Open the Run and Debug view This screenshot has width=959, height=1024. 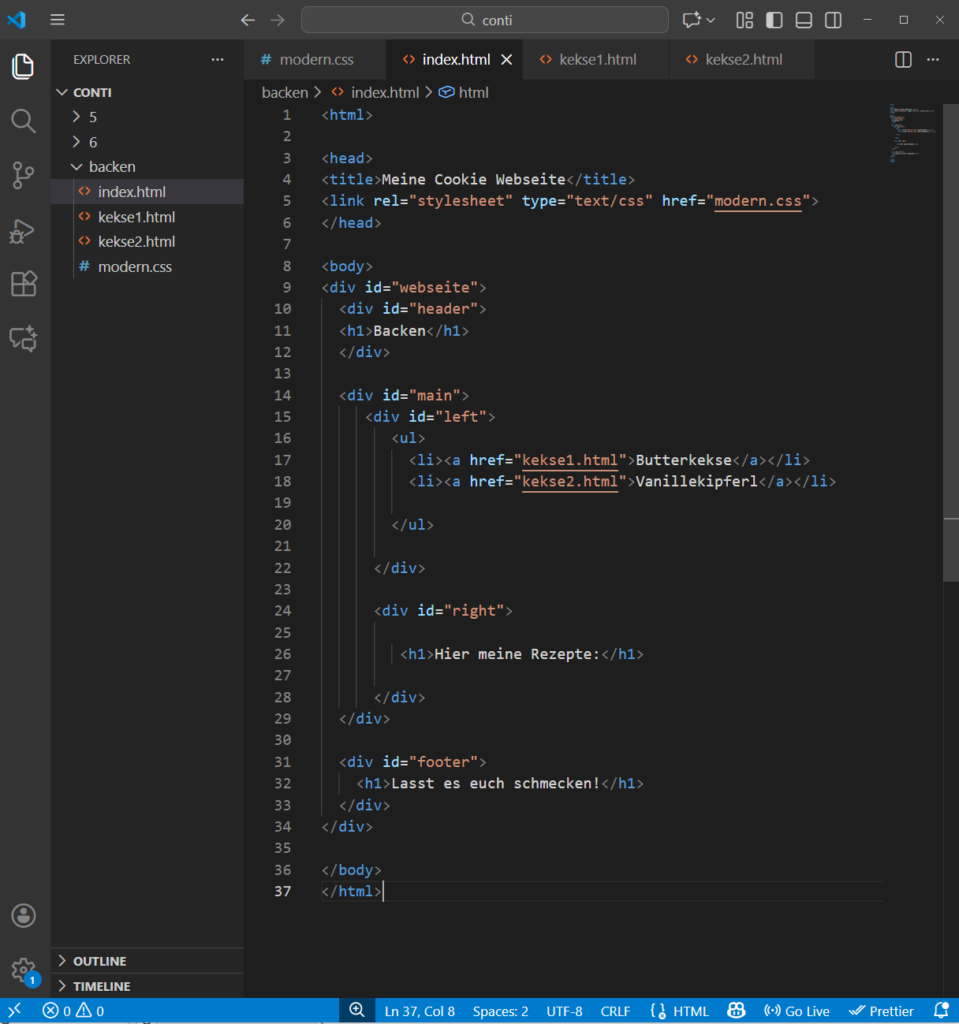tap(23, 232)
